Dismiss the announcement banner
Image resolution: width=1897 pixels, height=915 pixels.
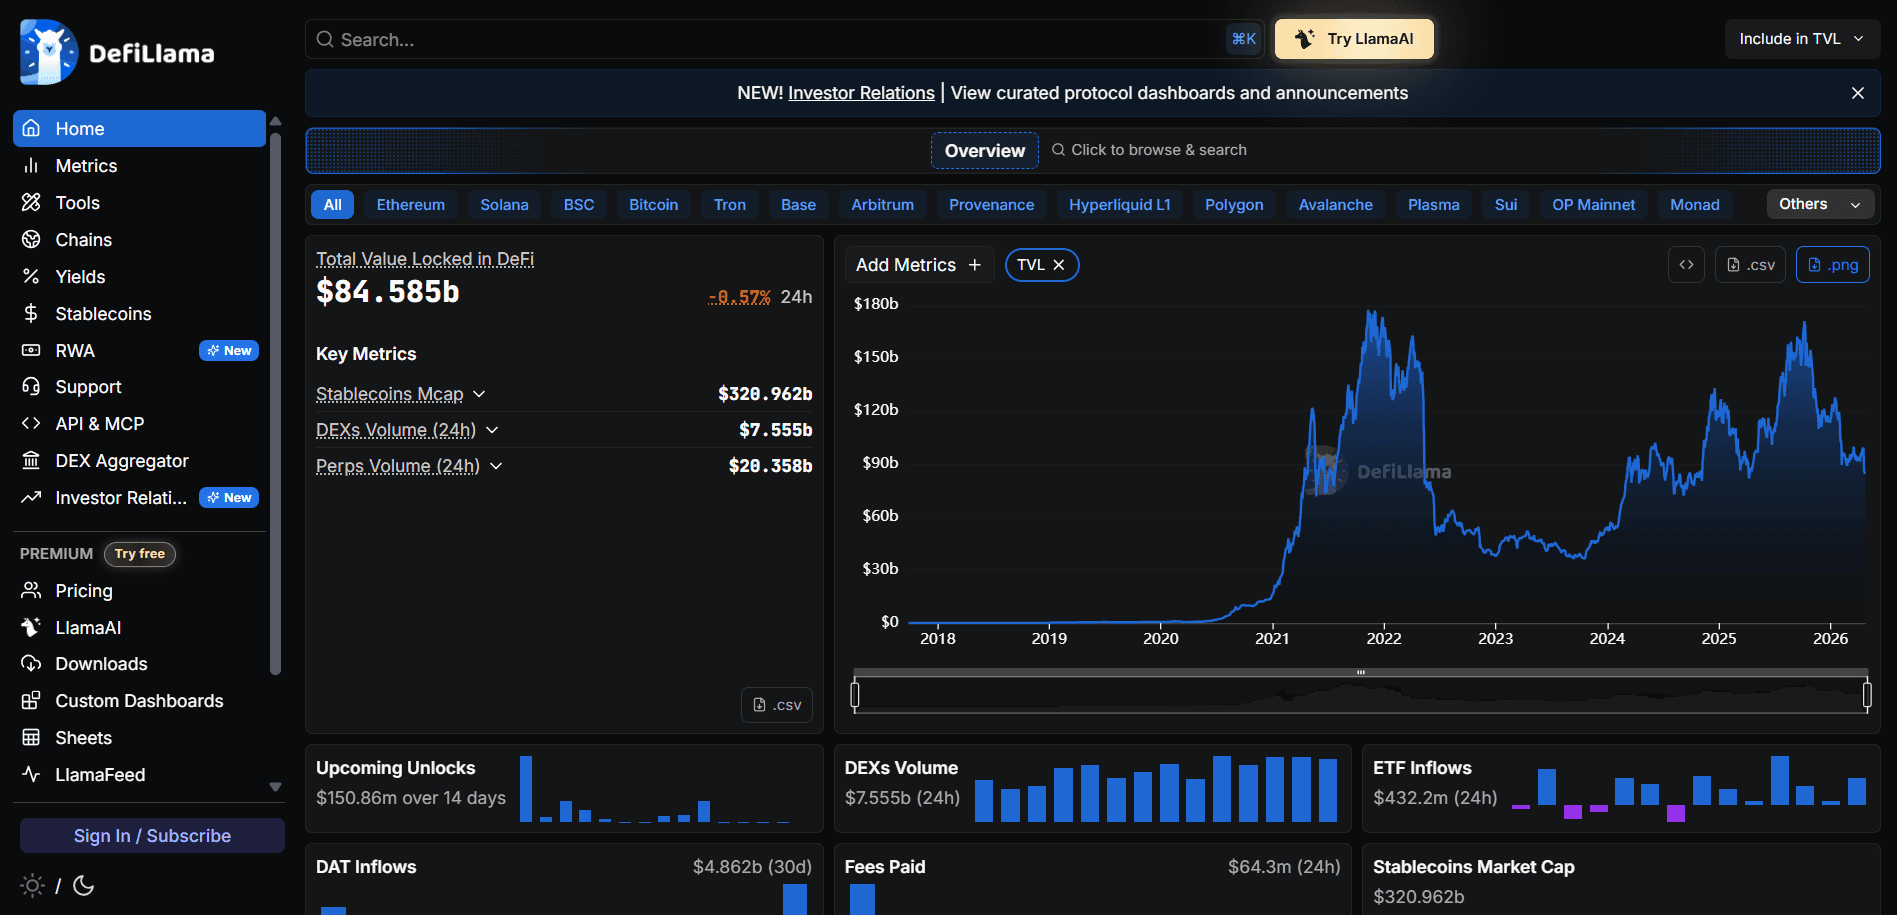click(x=1858, y=93)
